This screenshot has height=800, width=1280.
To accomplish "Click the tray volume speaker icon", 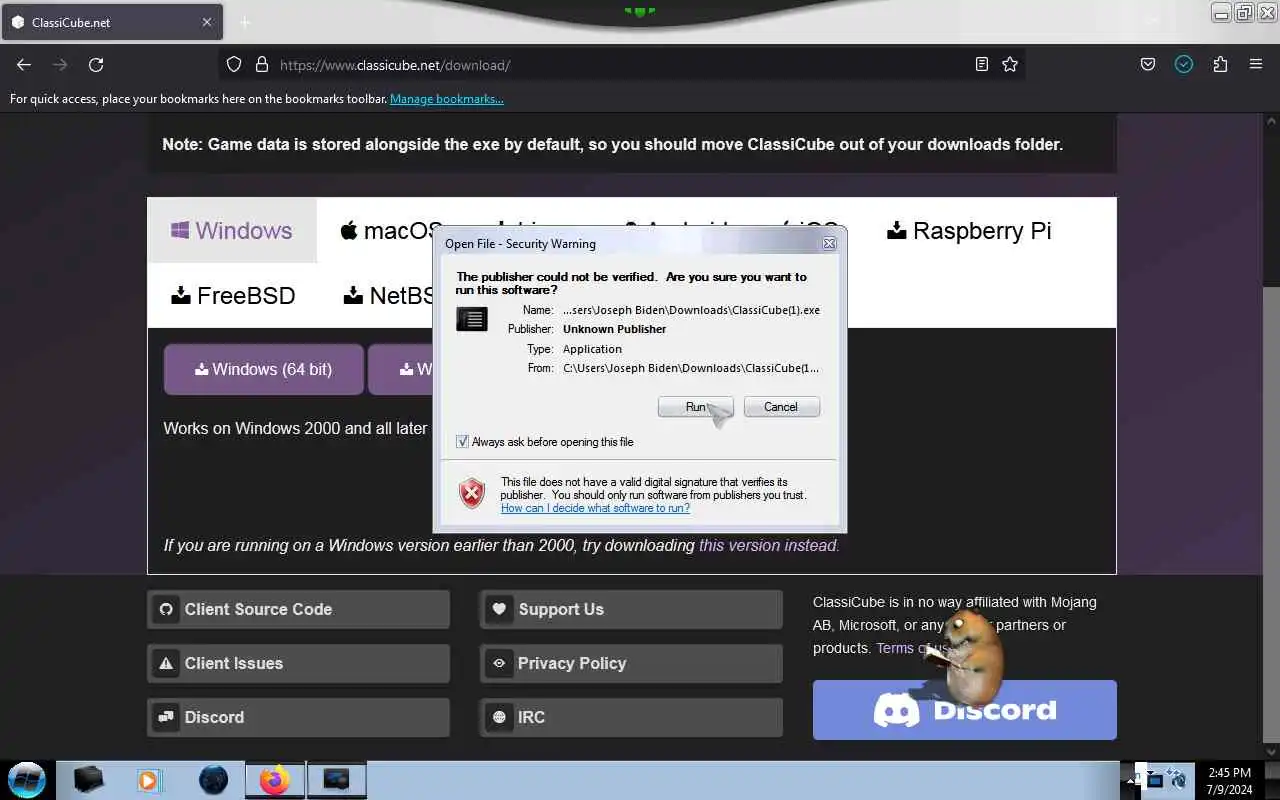I will [x=1178, y=780].
